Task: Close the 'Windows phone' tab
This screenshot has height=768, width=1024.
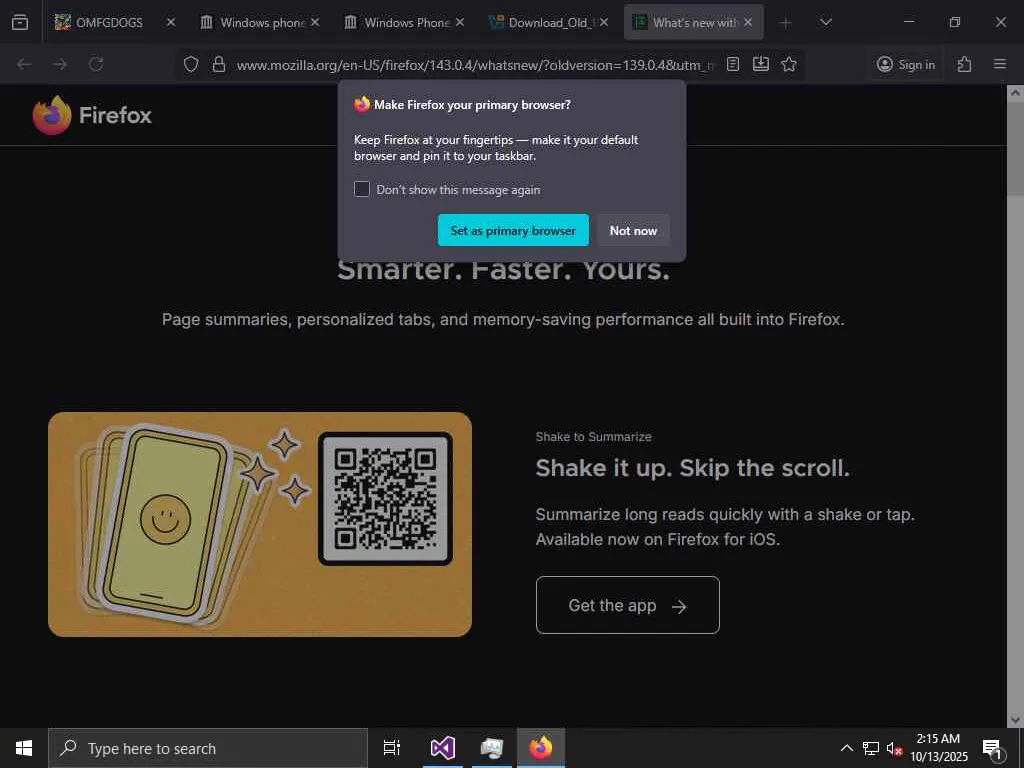Action: point(315,22)
